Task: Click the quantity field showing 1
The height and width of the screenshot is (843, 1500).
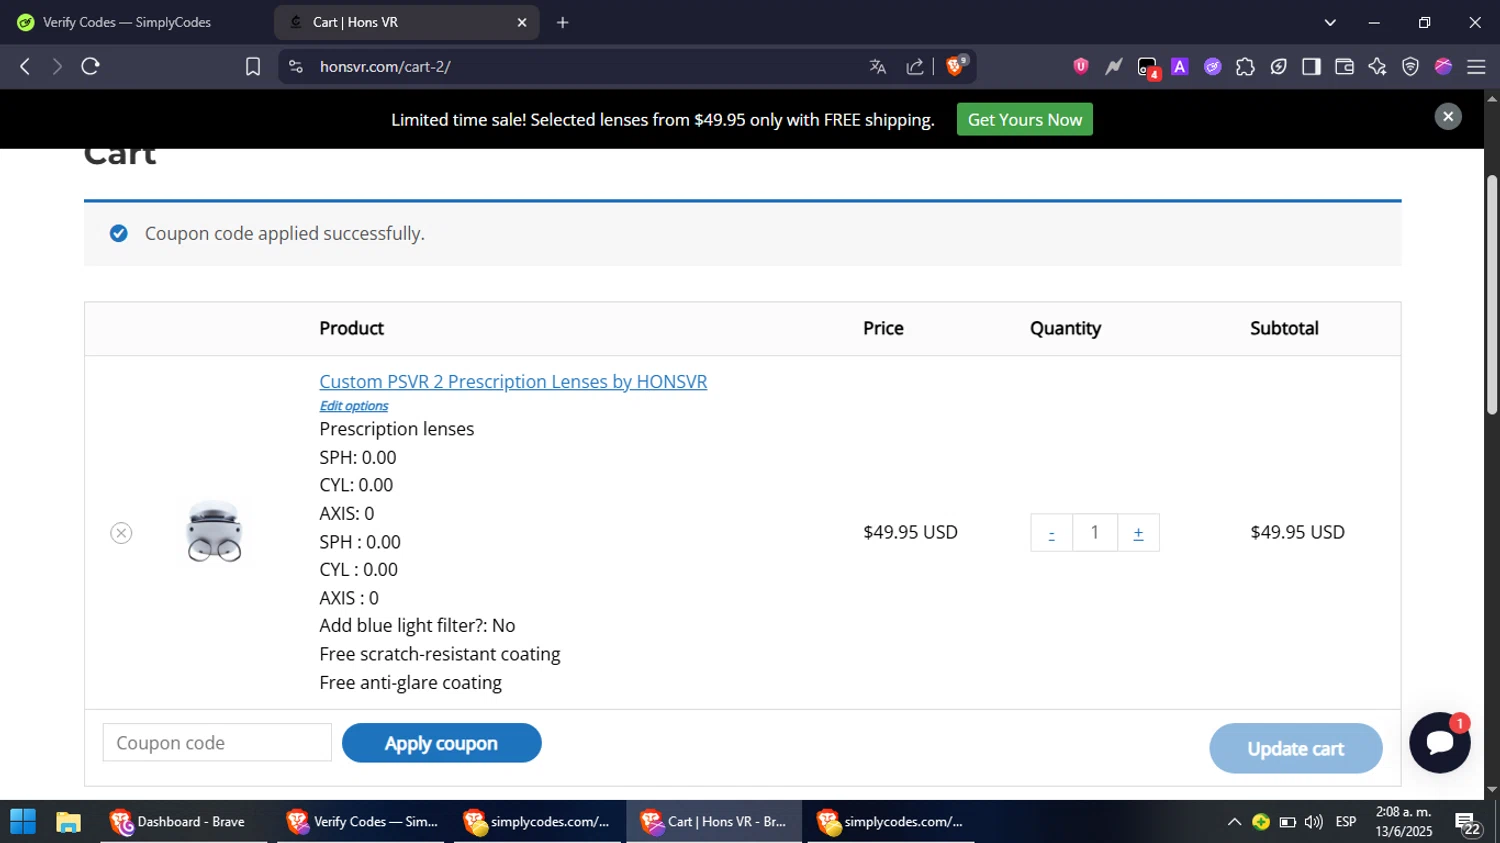Action: click(1095, 533)
